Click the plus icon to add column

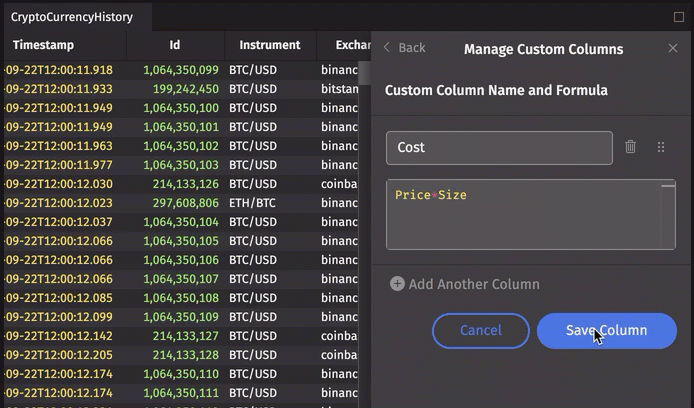pyautogui.click(x=397, y=284)
